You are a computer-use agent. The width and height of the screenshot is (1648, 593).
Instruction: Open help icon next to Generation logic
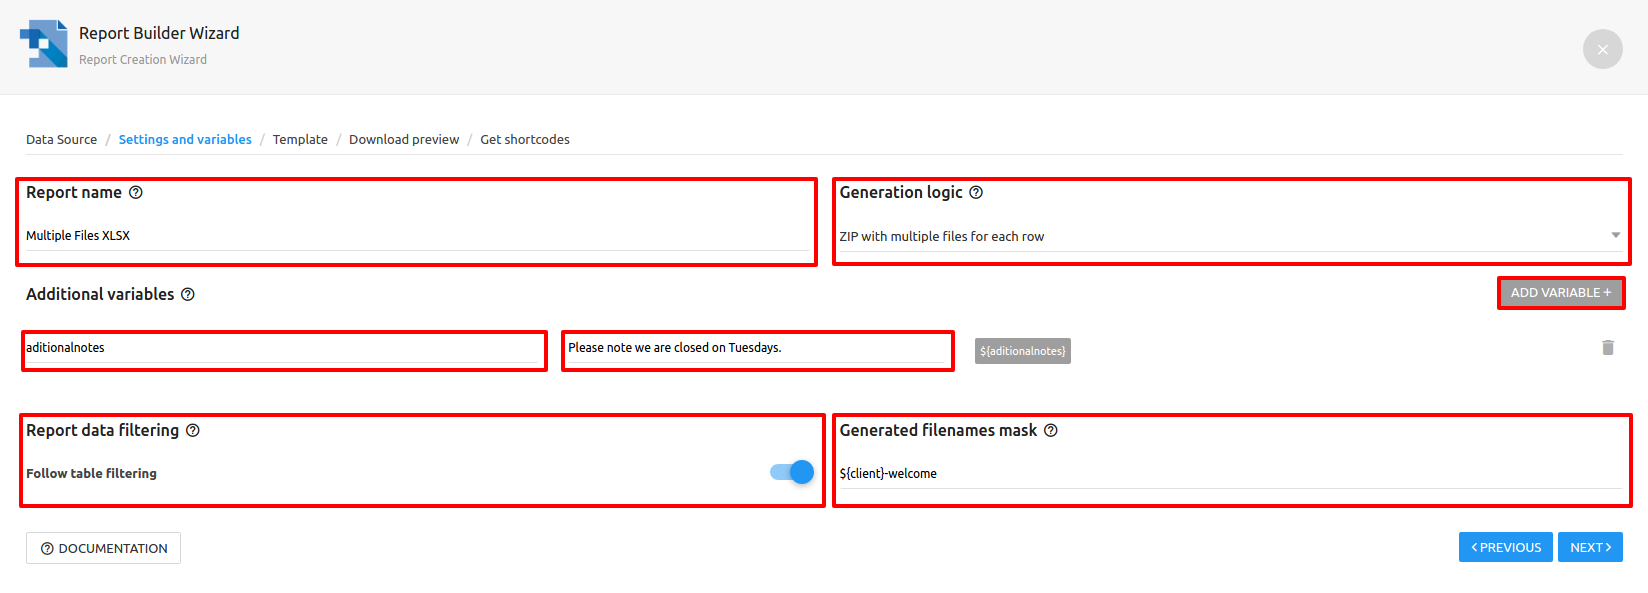976,192
